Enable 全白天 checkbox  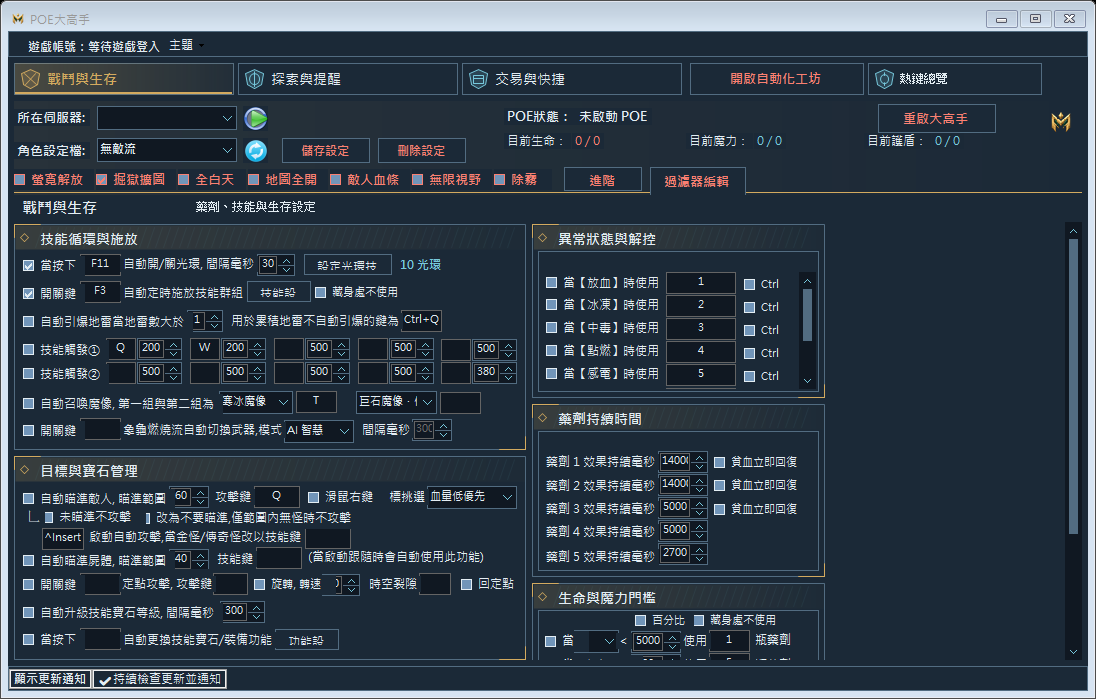pos(184,180)
